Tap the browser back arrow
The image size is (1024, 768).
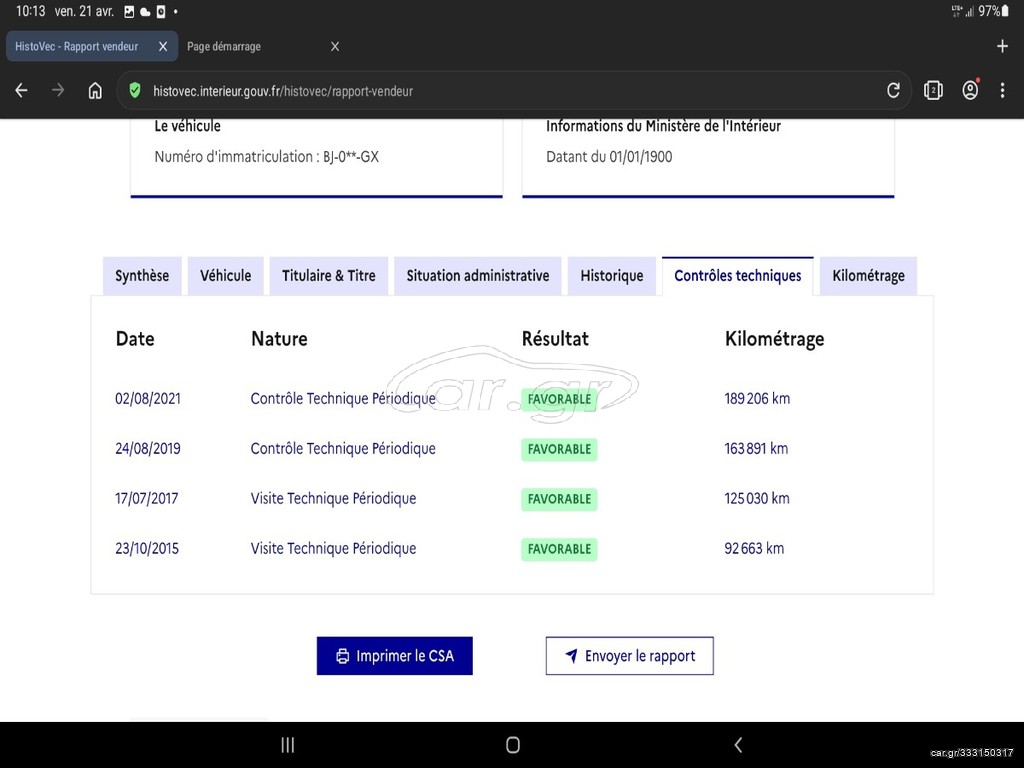coord(21,91)
